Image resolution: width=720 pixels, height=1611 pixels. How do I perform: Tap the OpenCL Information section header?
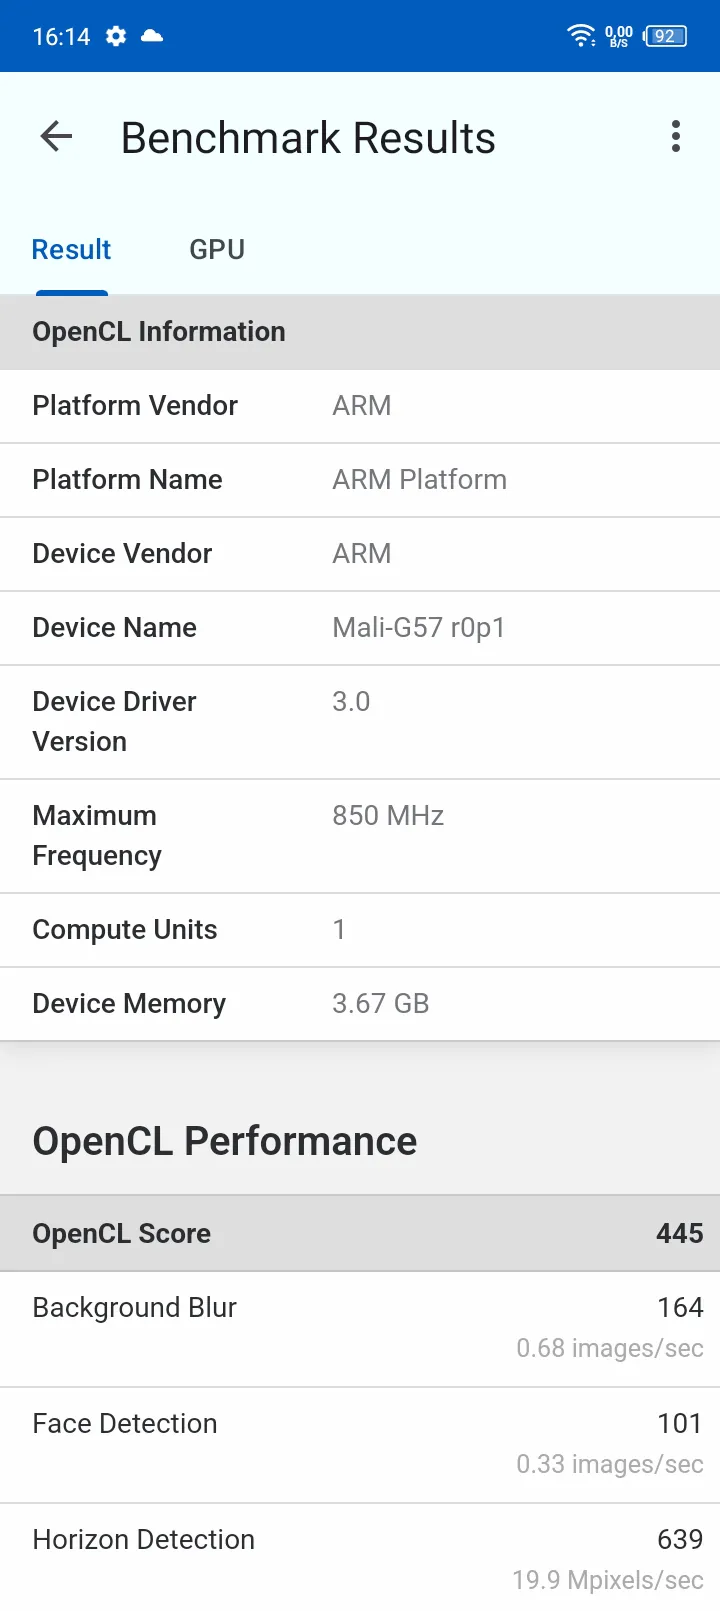[x=360, y=332]
